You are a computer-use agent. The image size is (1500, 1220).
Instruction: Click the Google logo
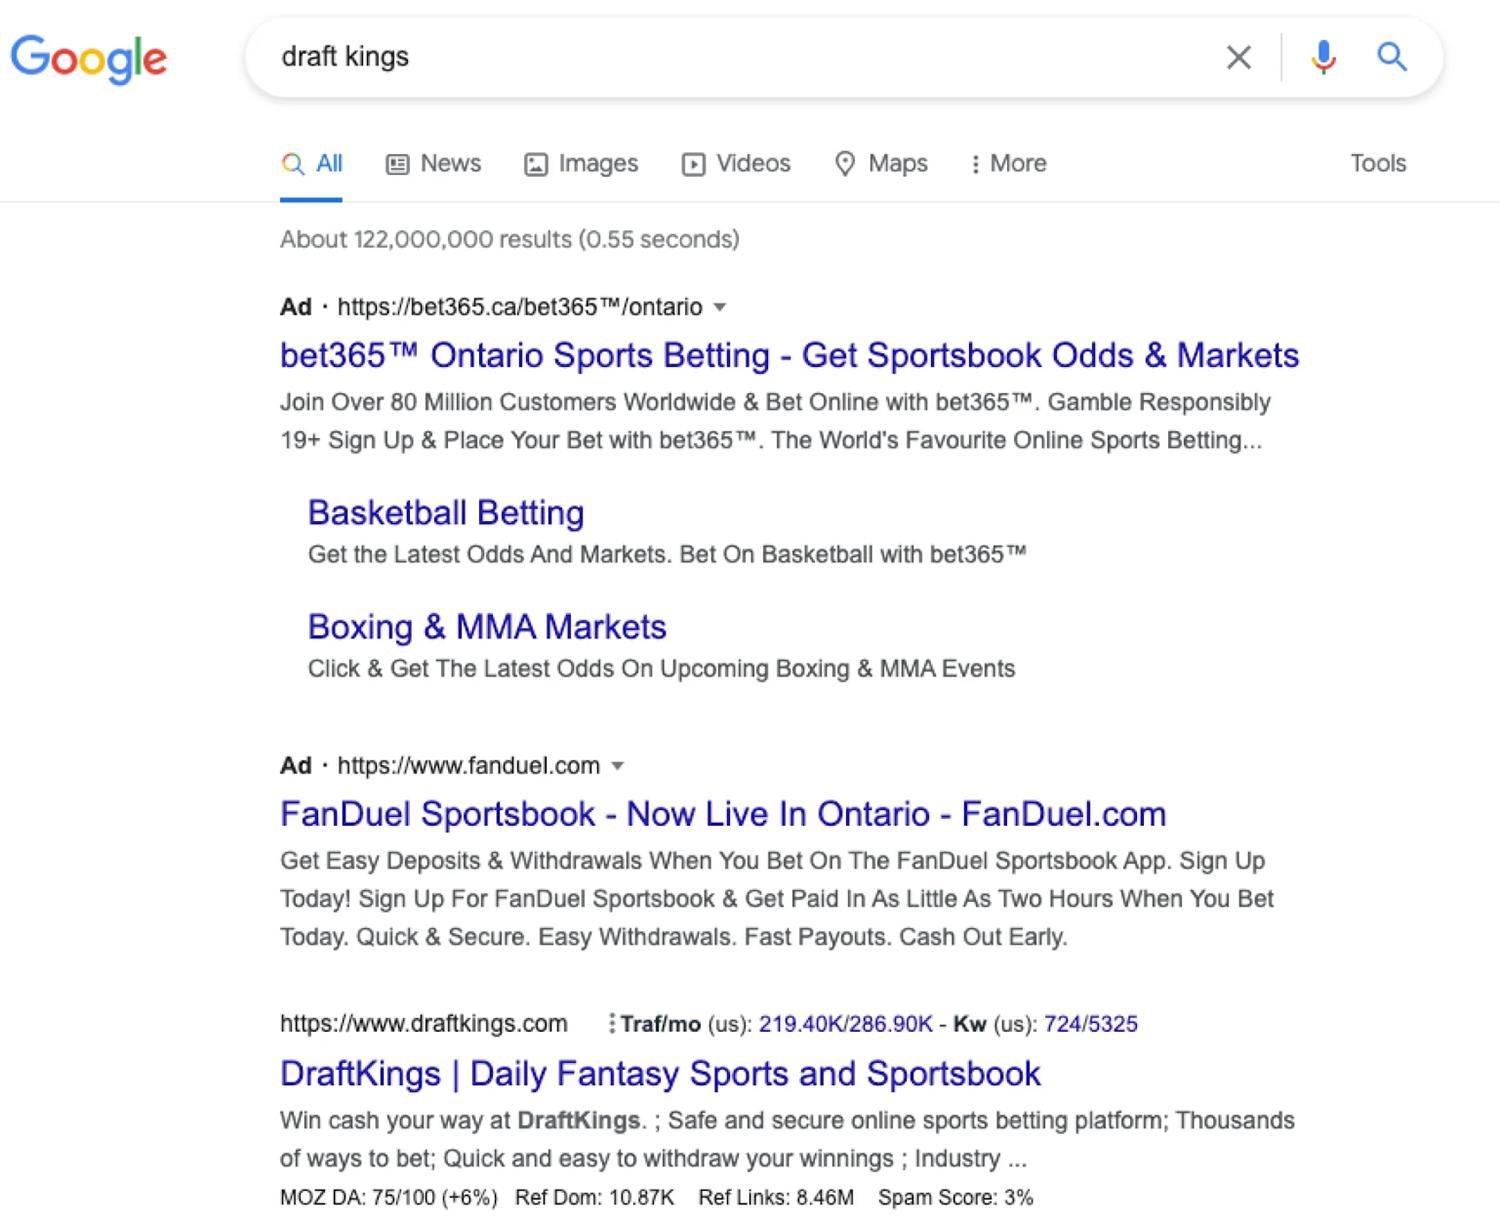pos(89,59)
